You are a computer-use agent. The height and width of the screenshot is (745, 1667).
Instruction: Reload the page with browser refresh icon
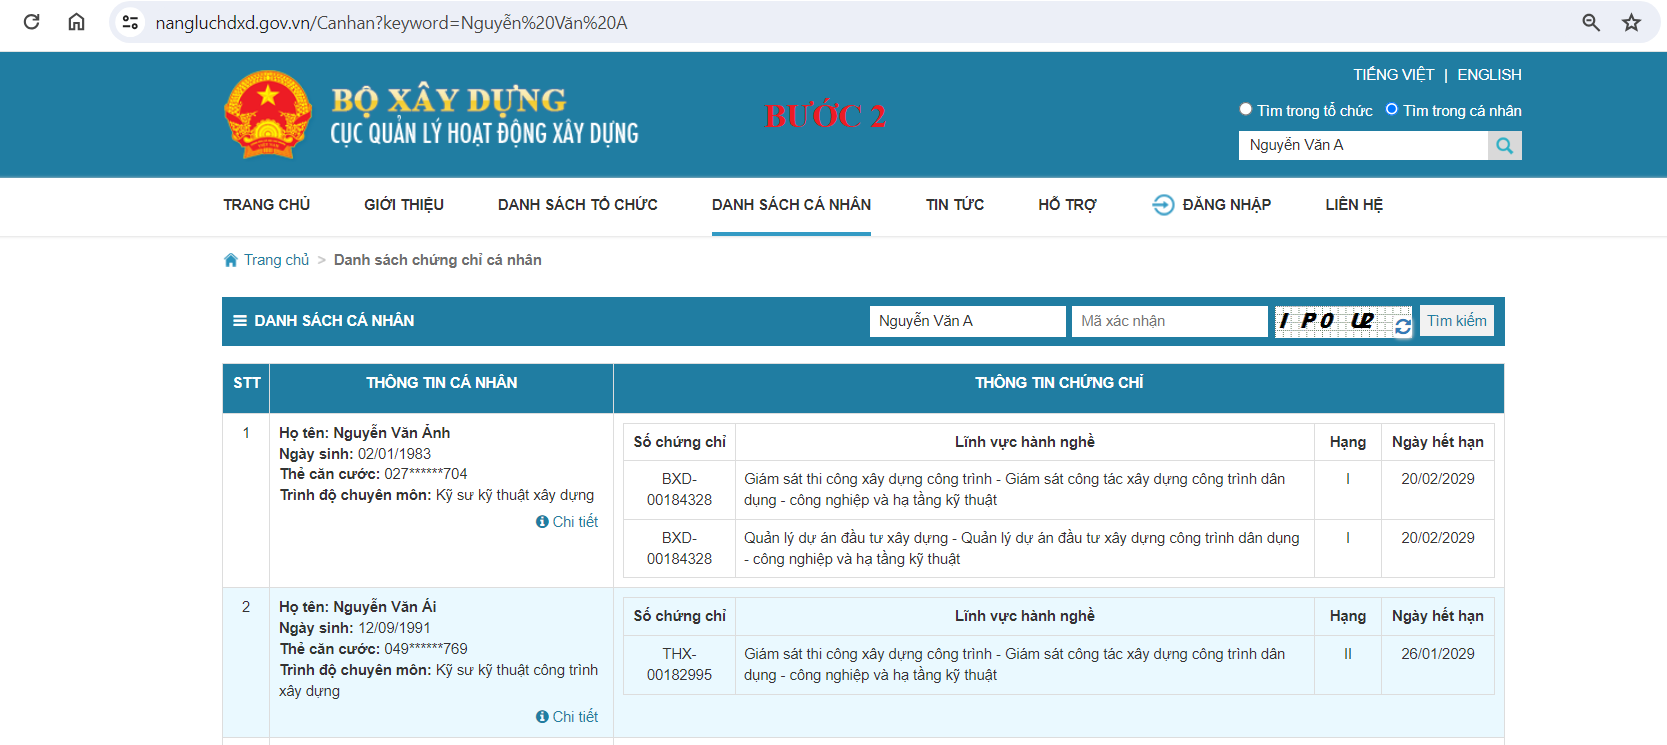(x=31, y=22)
